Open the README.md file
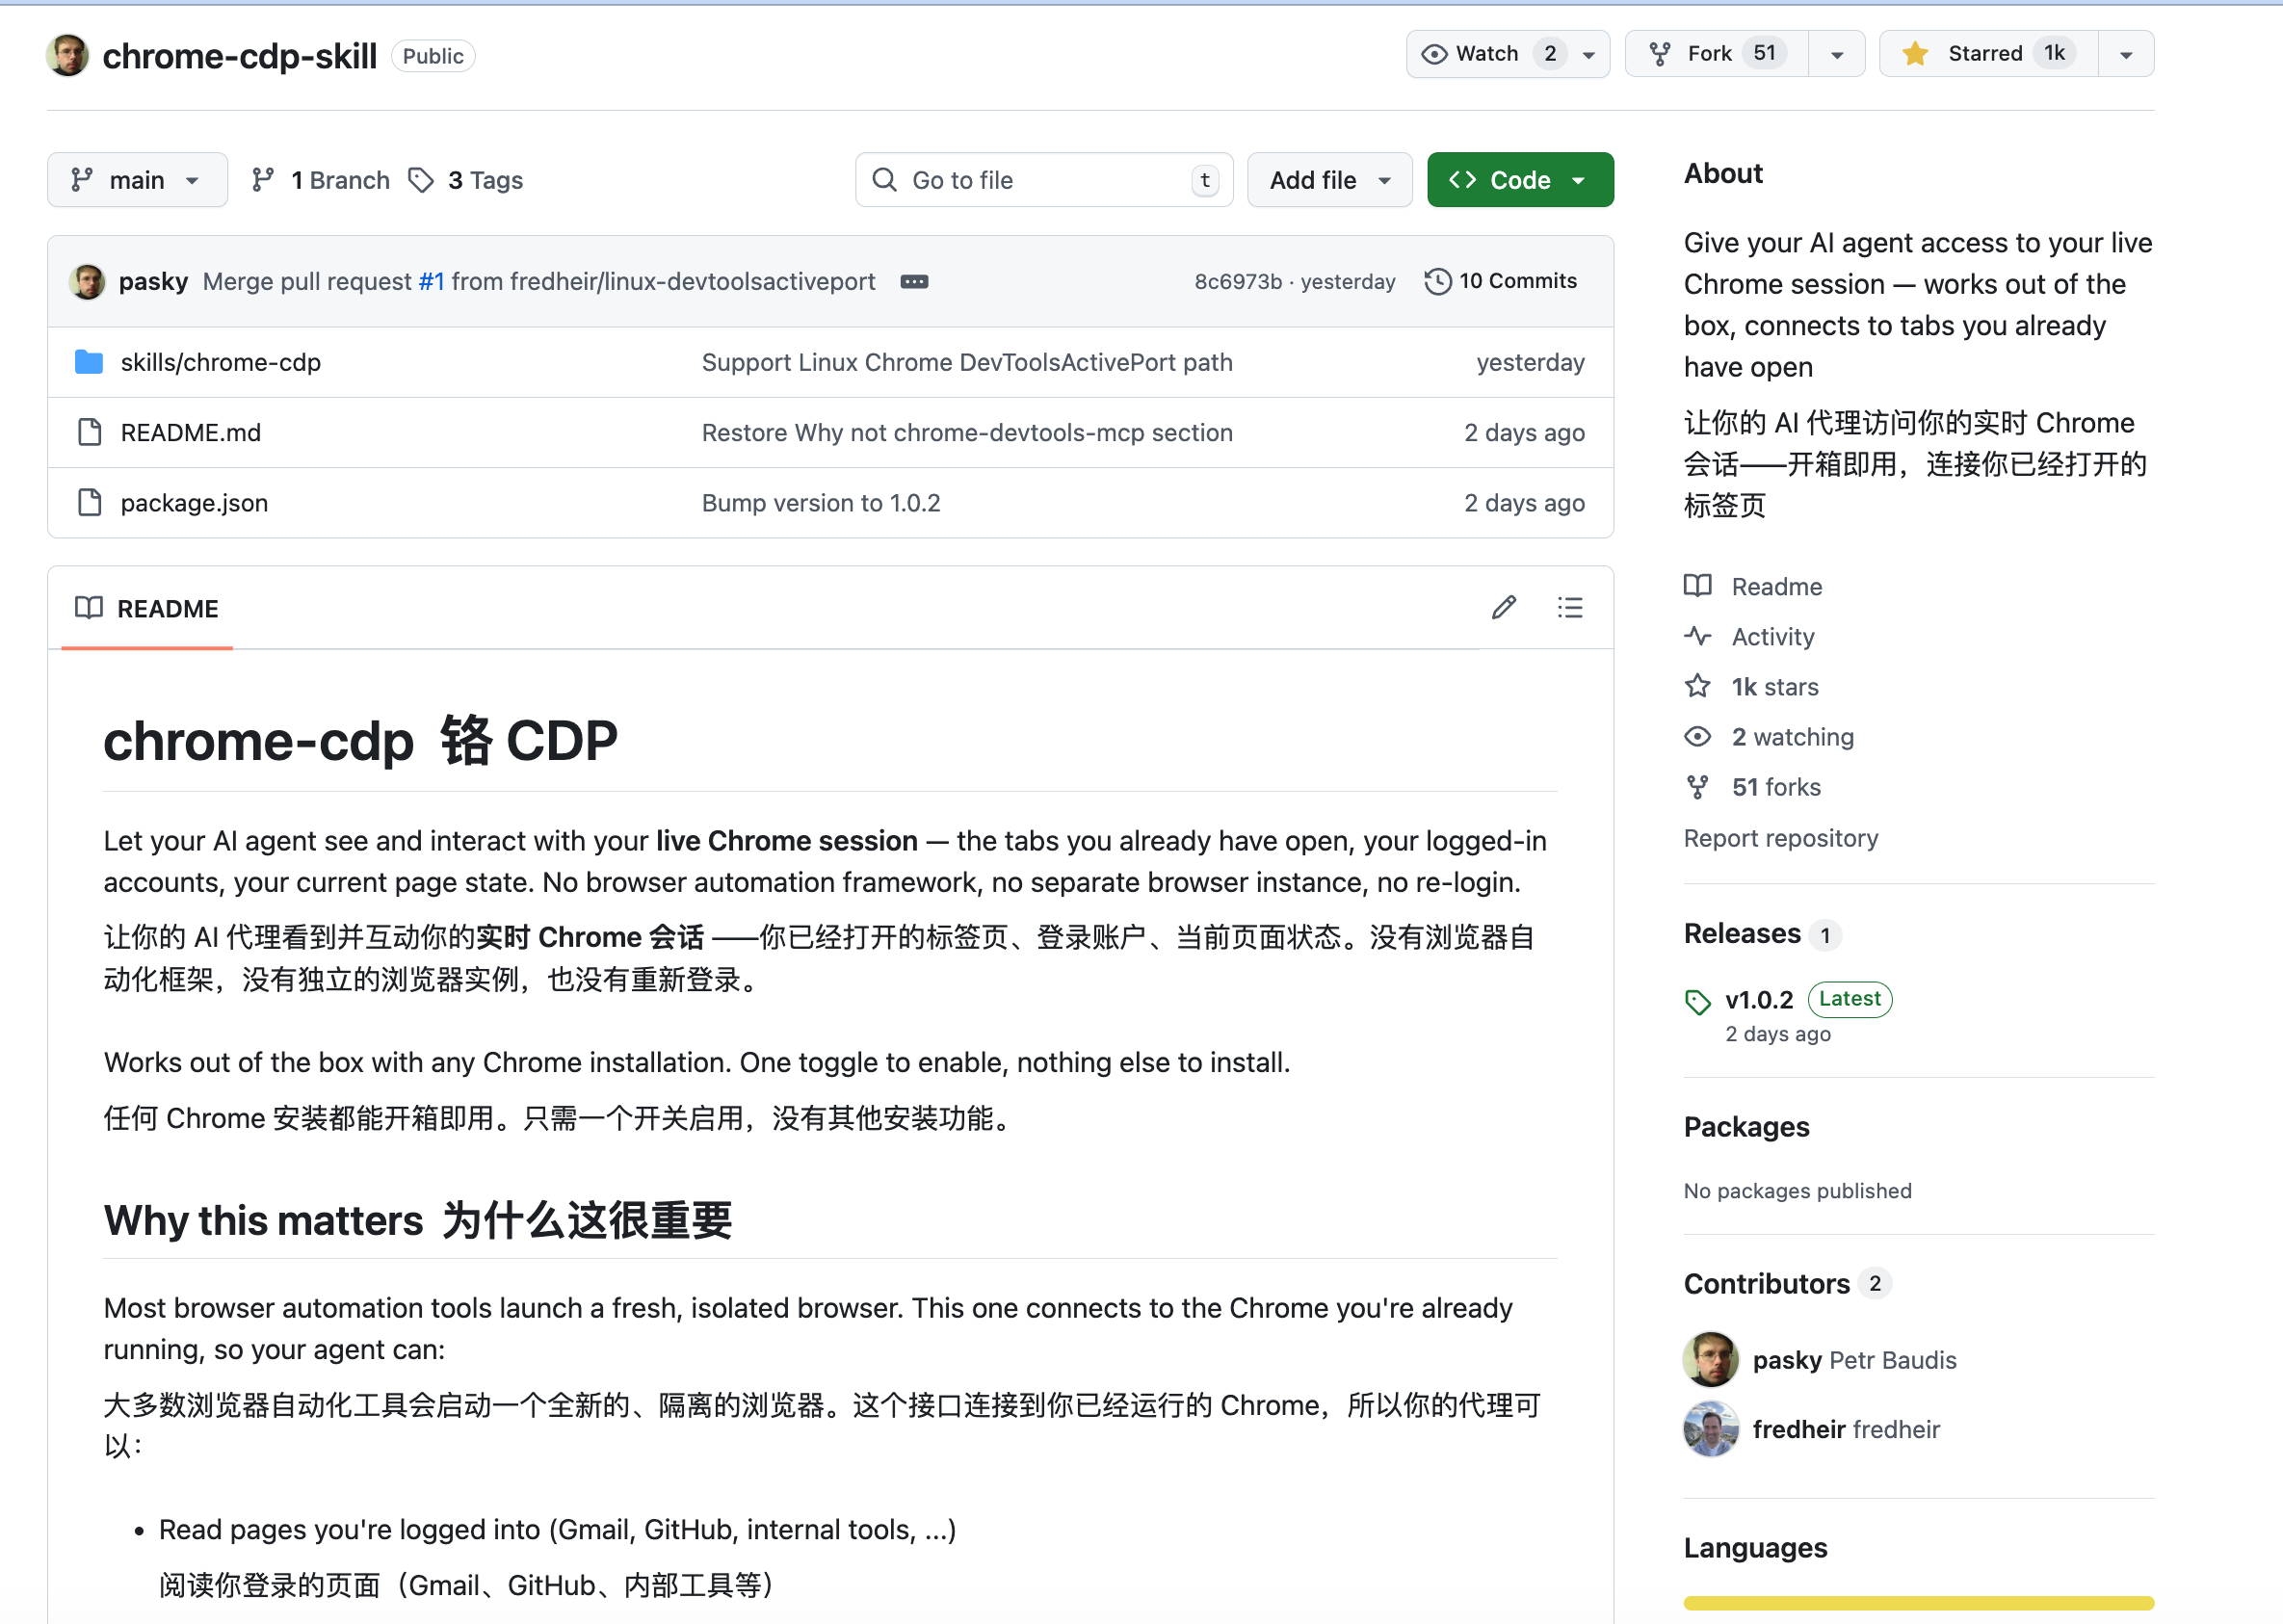 [x=190, y=433]
